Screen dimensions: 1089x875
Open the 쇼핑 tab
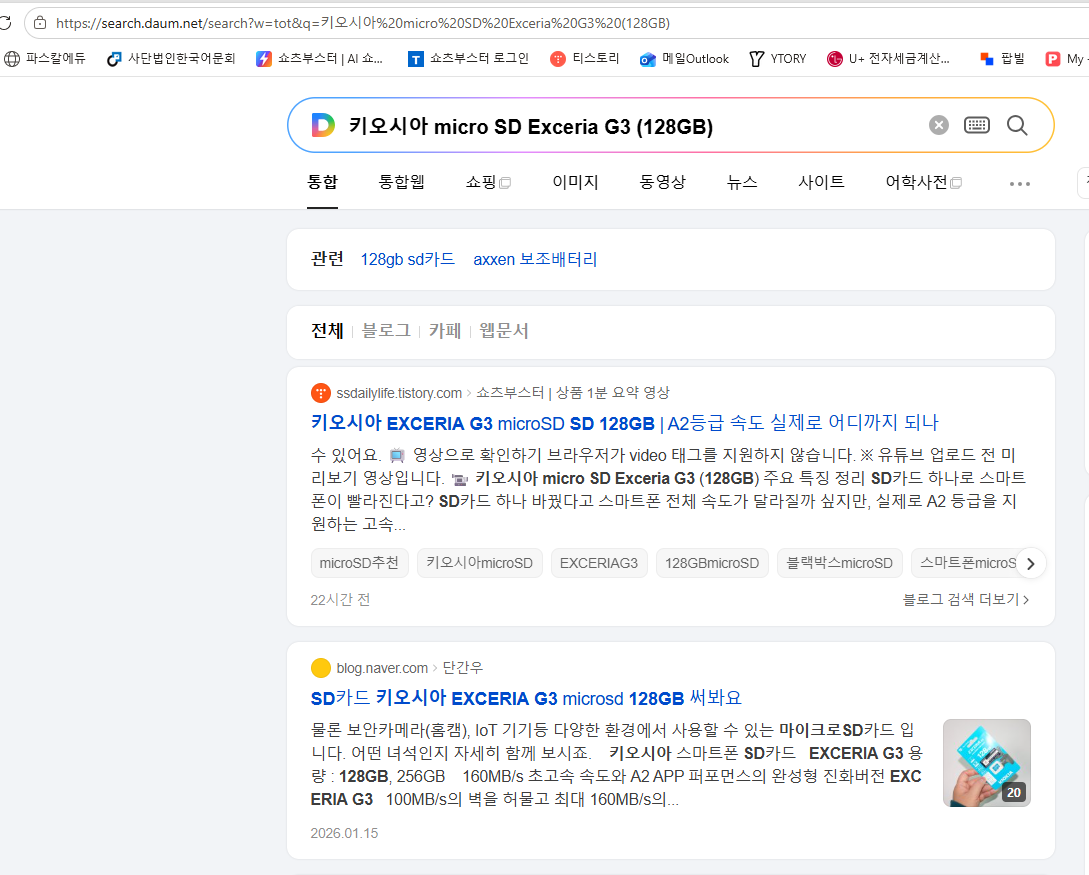coord(488,182)
